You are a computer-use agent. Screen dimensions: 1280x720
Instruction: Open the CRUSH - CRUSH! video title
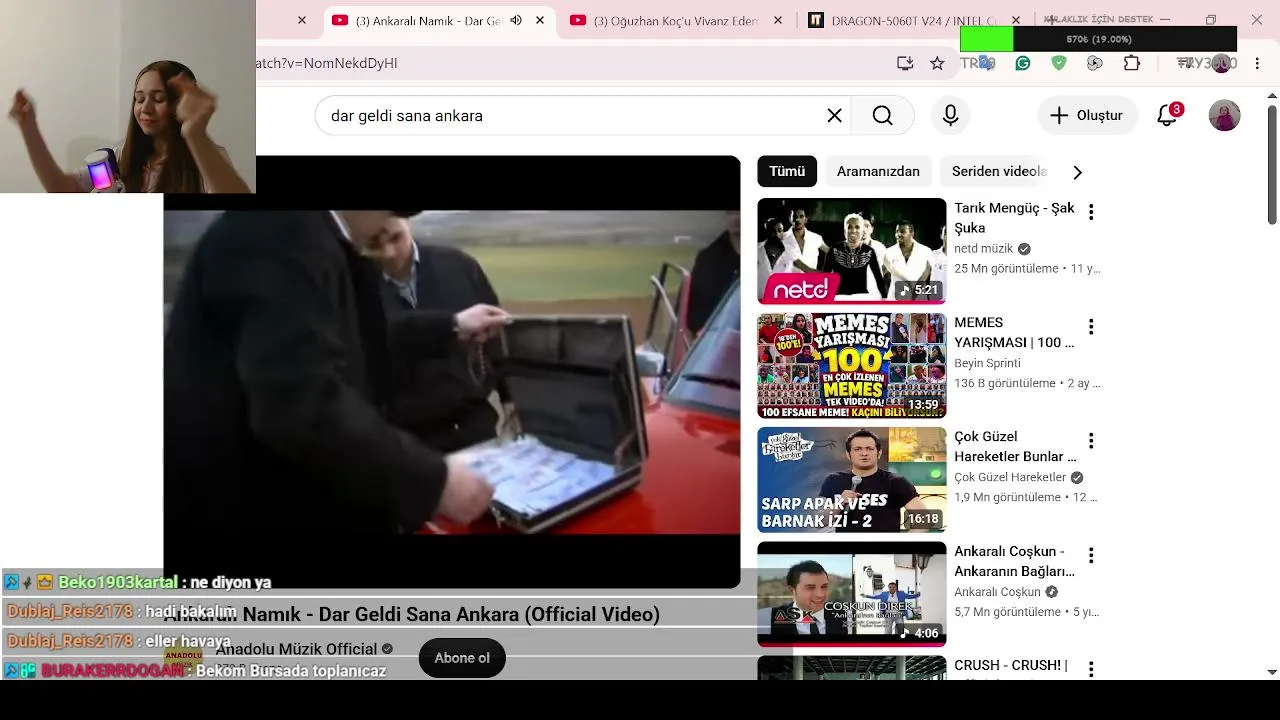[x=1011, y=666]
